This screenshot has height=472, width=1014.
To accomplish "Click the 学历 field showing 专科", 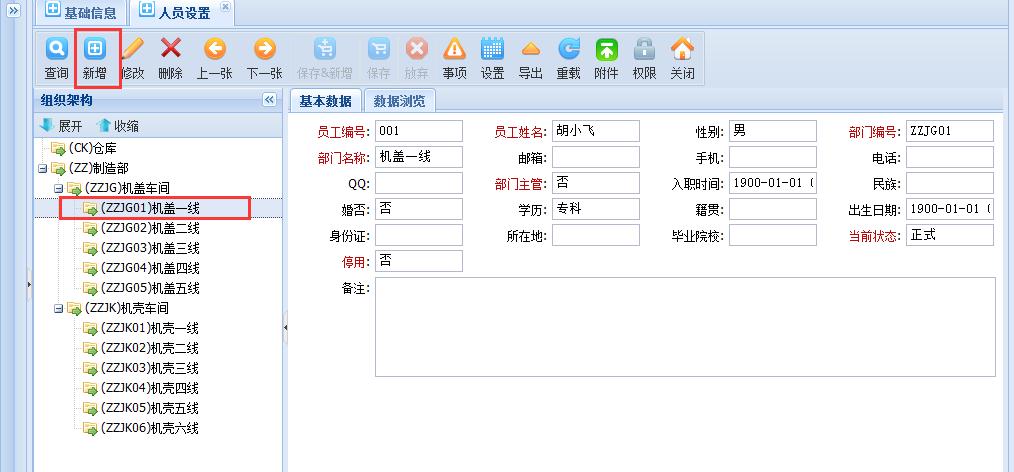I will click(x=596, y=209).
